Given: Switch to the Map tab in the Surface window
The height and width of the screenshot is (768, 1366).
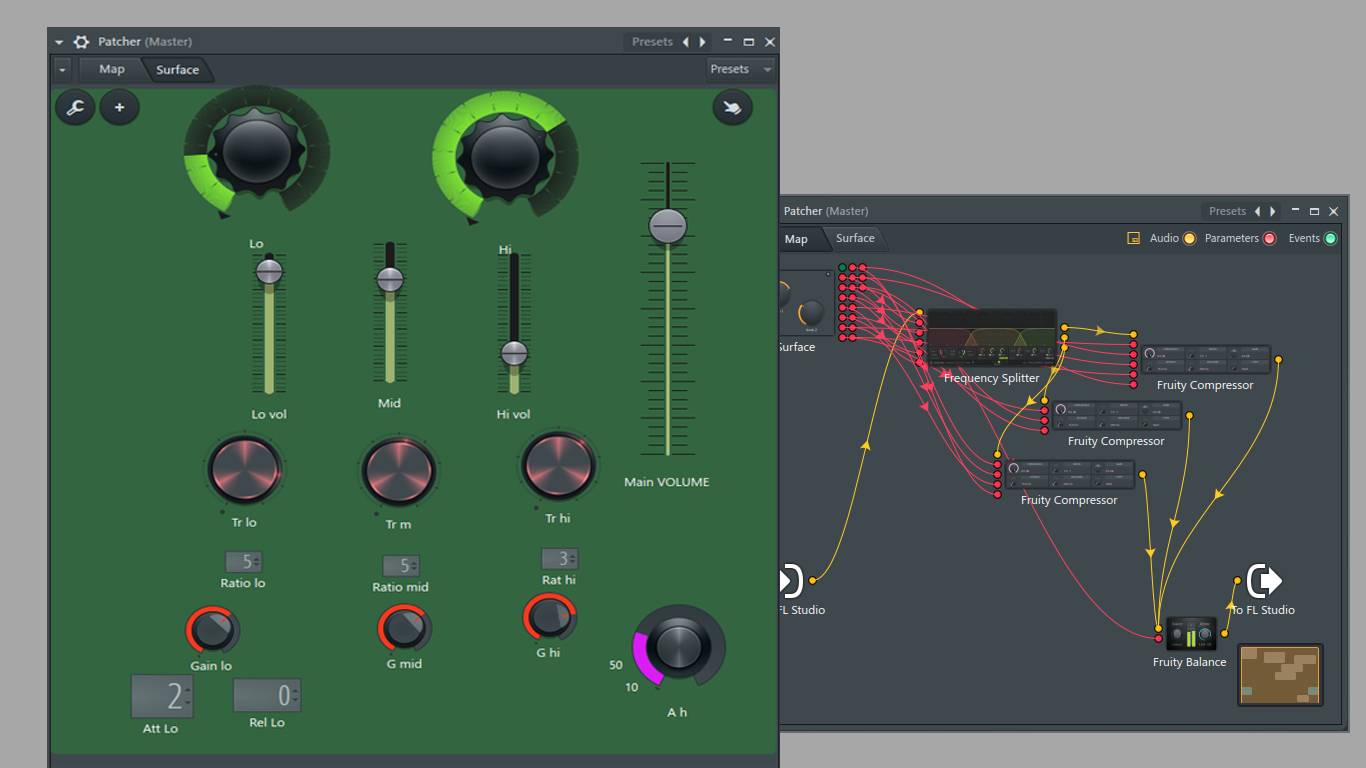Looking at the screenshot, I should pos(111,69).
